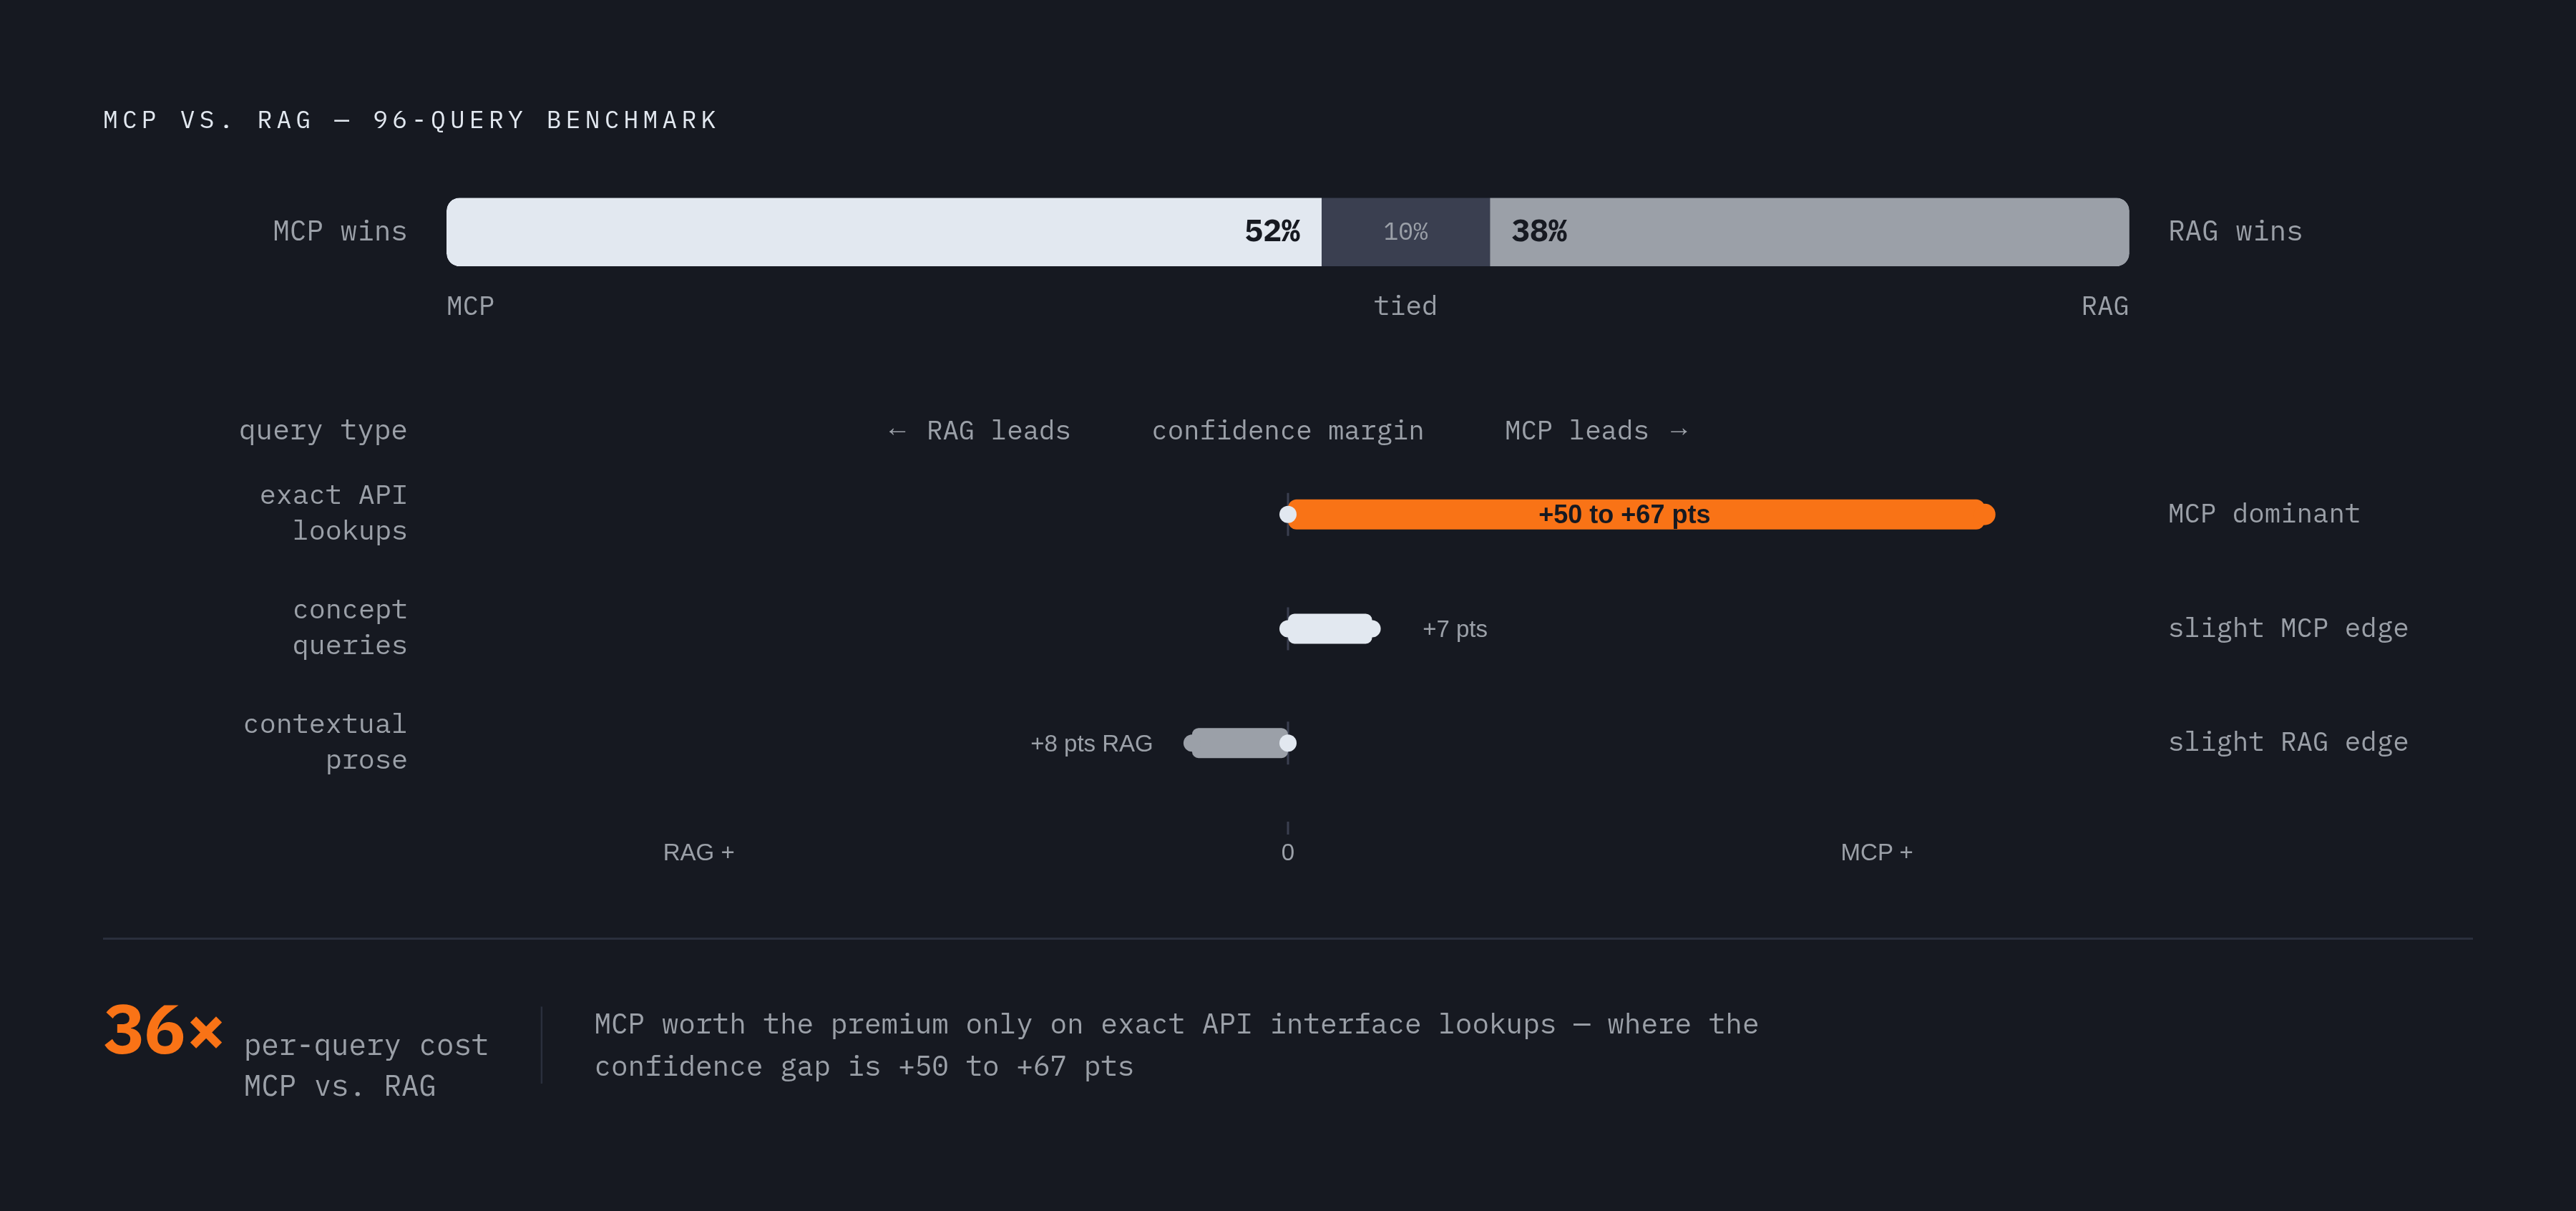Click the summary sentence about MCP premium
This screenshot has width=2576, height=1211.
[x=1176, y=1045]
